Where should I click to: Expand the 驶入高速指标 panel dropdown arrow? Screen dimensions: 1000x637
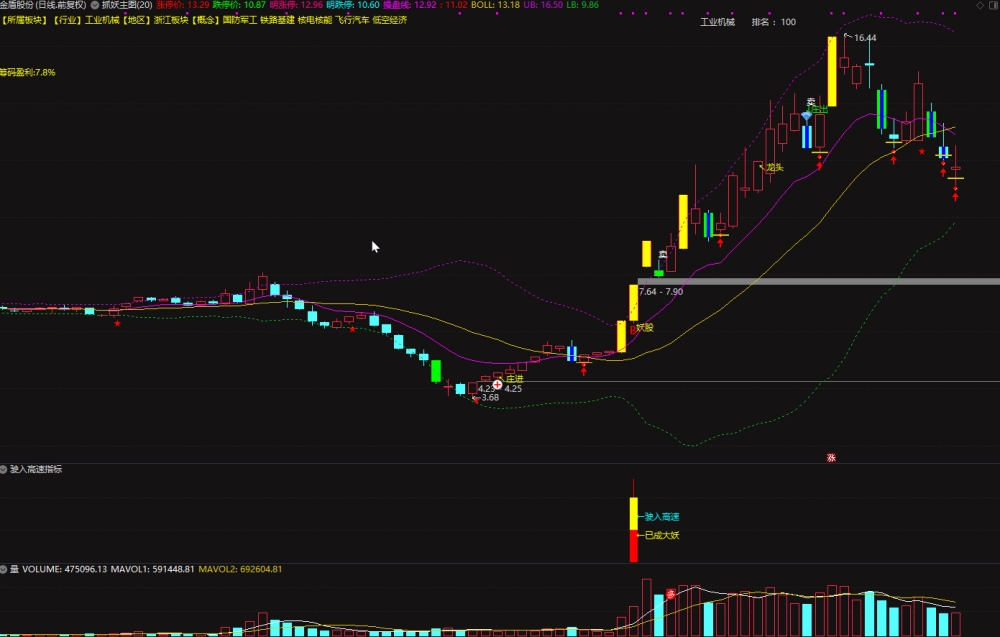(x=4, y=469)
